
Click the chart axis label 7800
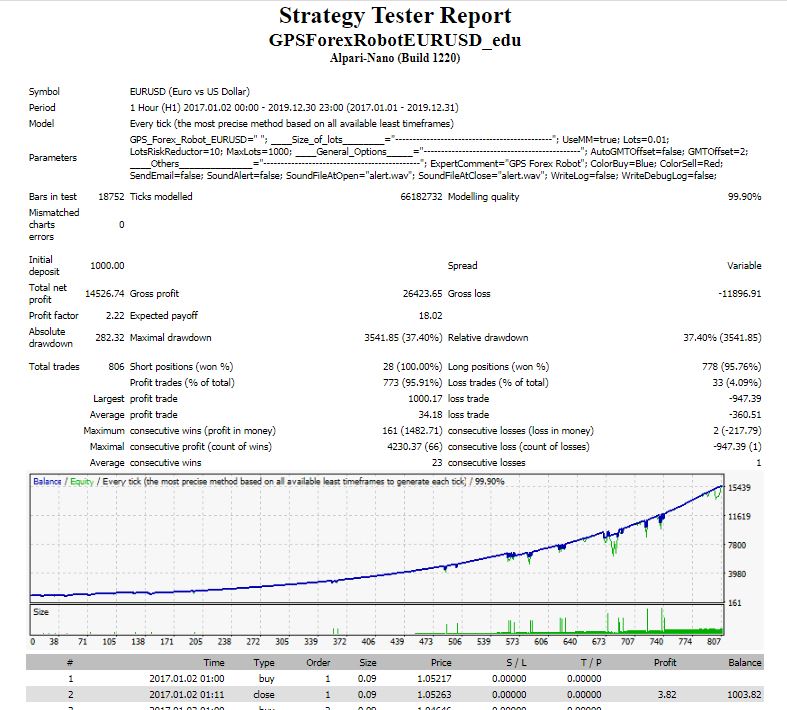pos(737,545)
